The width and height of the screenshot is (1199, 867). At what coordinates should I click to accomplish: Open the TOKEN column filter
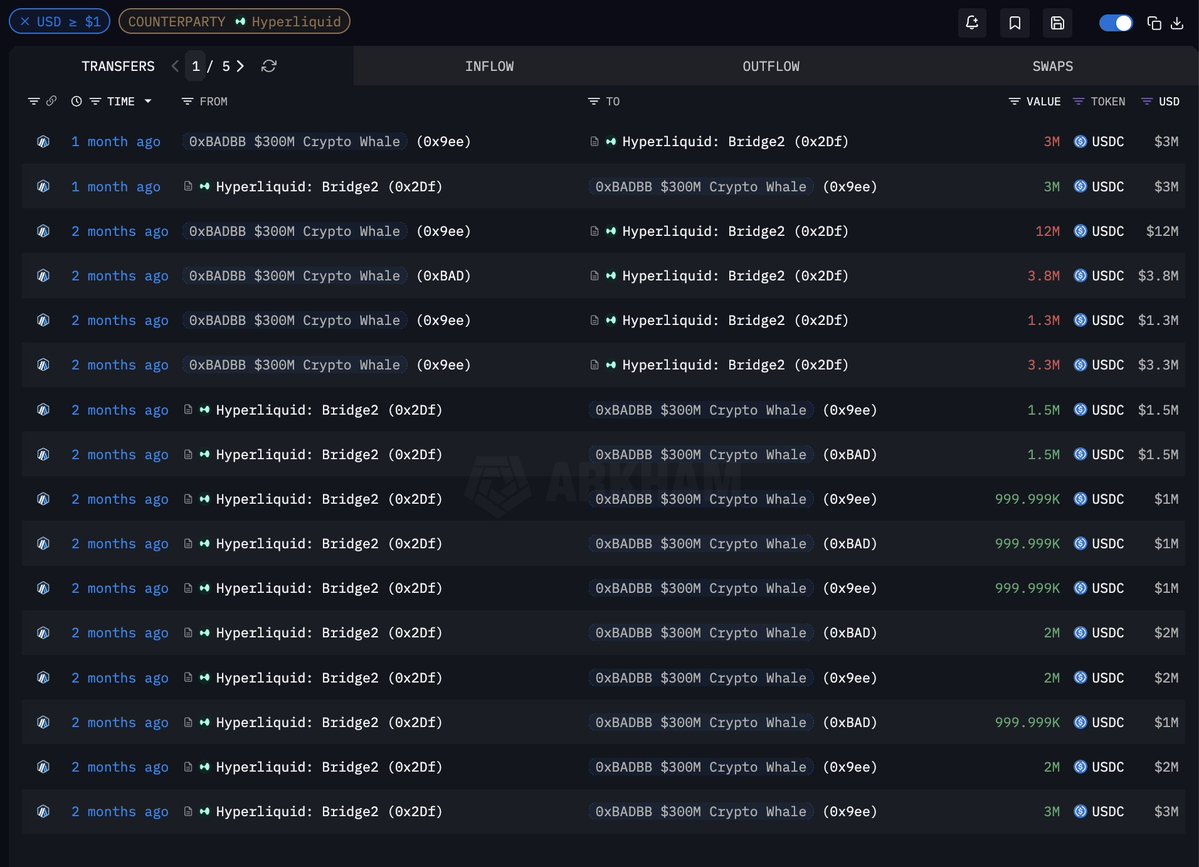click(1079, 101)
